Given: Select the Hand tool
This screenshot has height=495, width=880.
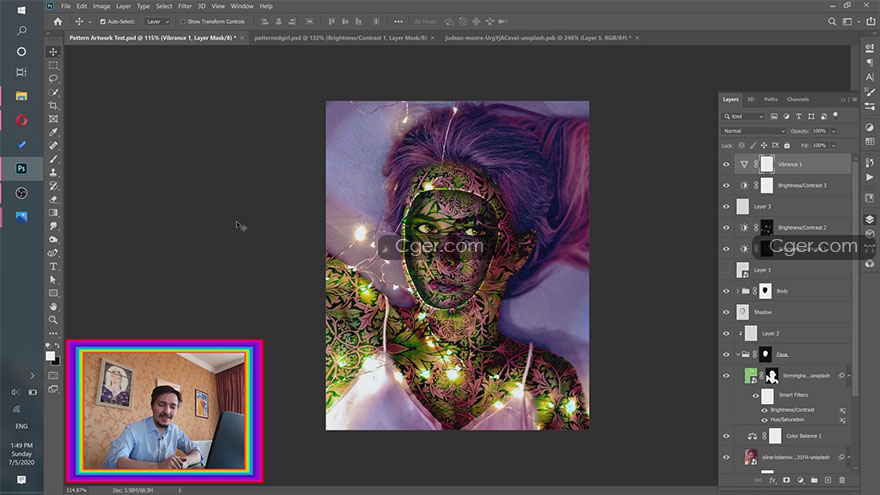Looking at the screenshot, I should (x=53, y=306).
